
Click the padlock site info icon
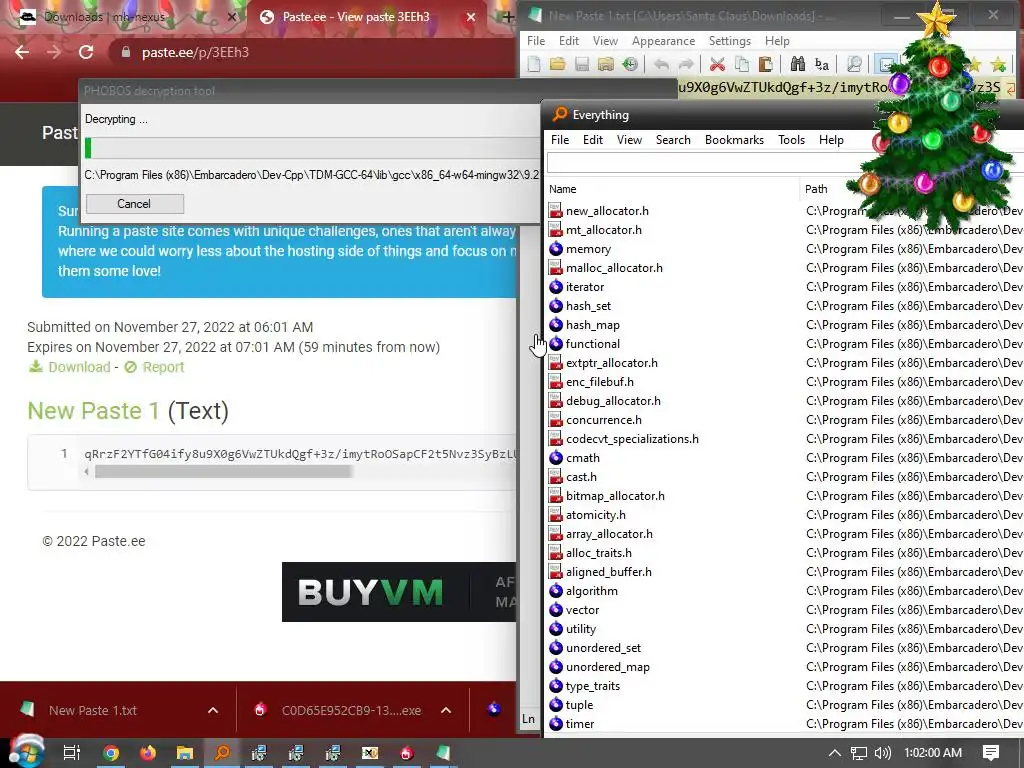click(125, 52)
